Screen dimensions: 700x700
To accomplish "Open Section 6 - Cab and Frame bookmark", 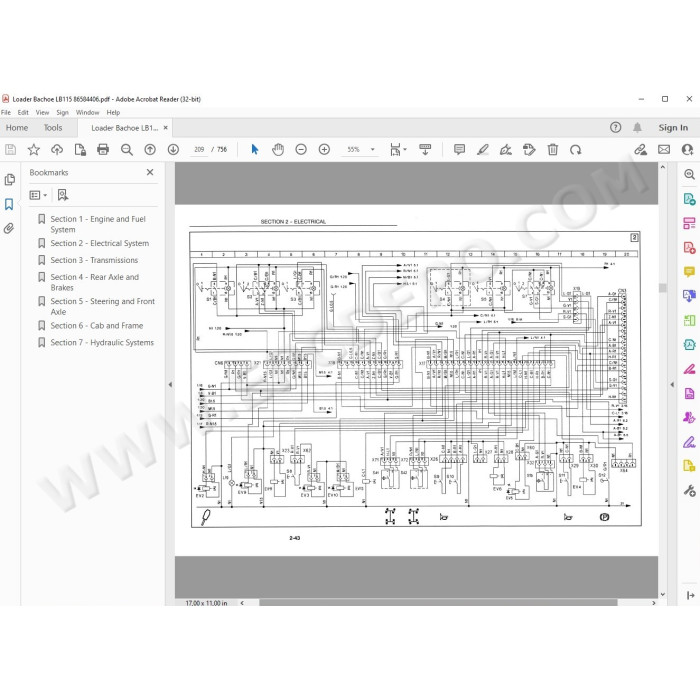I will point(96,326).
